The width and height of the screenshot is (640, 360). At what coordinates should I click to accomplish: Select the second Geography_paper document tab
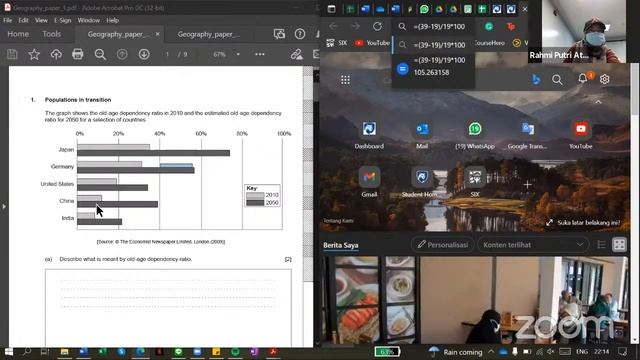208,34
